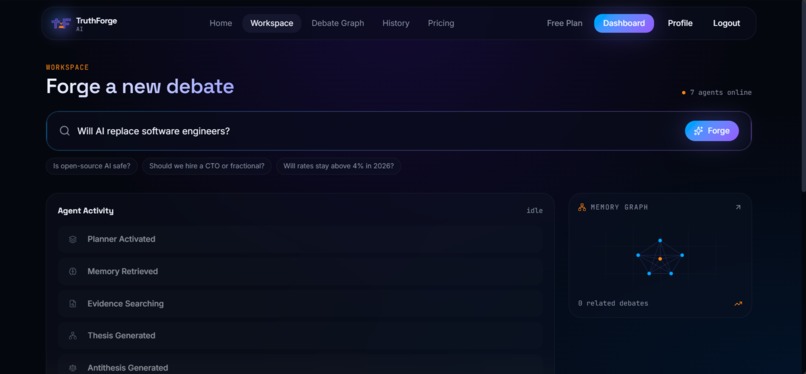Select the Workspace nav tab
Screen dimensions: 806x374
[x=271, y=23]
